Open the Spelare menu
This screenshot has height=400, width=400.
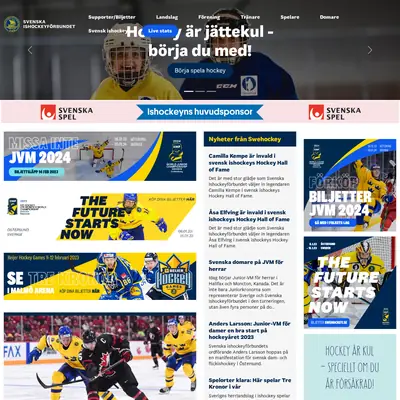coord(290,17)
